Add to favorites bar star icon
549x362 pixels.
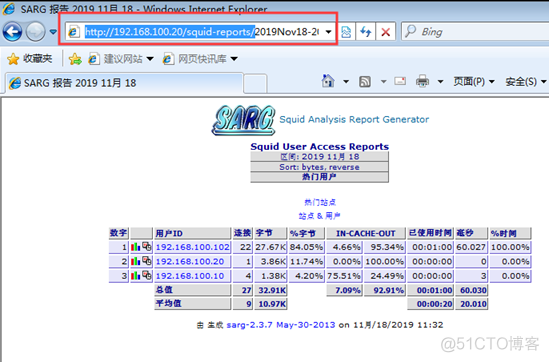tap(75, 59)
